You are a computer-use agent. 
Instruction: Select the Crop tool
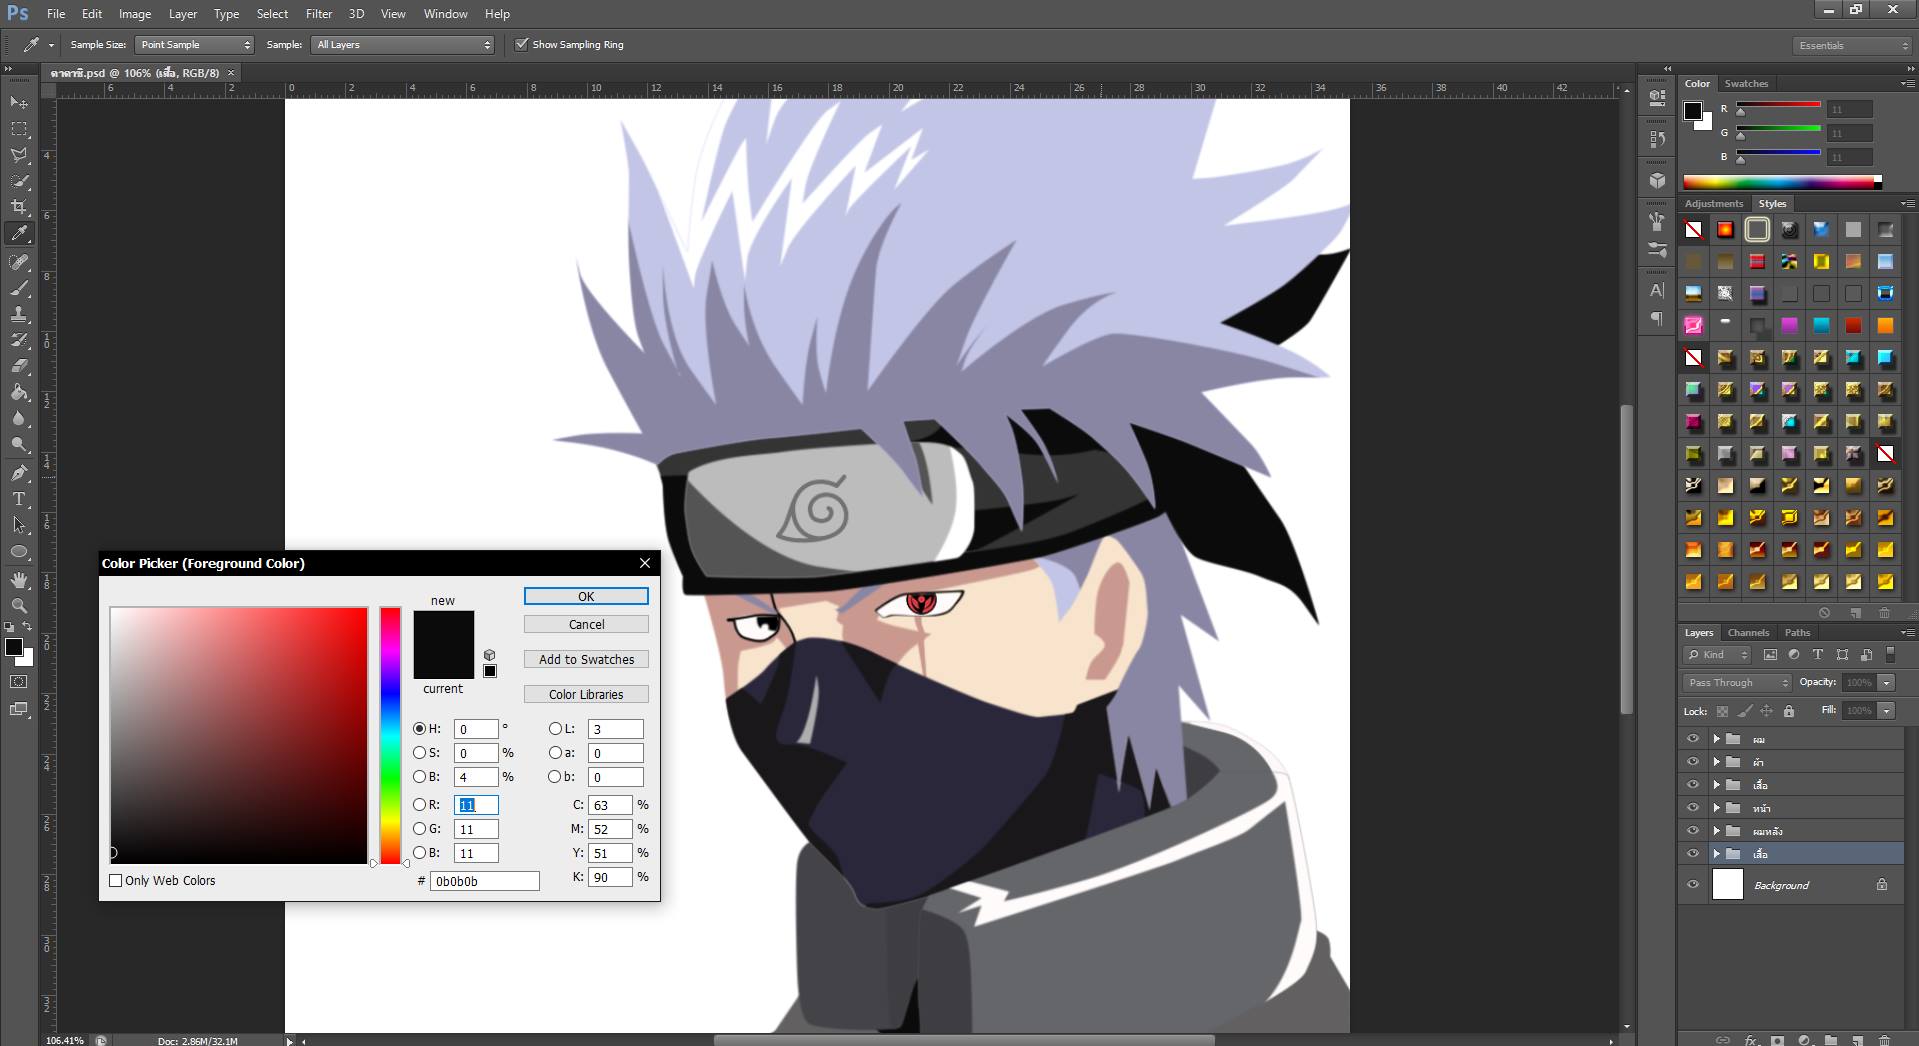[x=19, y=207]
